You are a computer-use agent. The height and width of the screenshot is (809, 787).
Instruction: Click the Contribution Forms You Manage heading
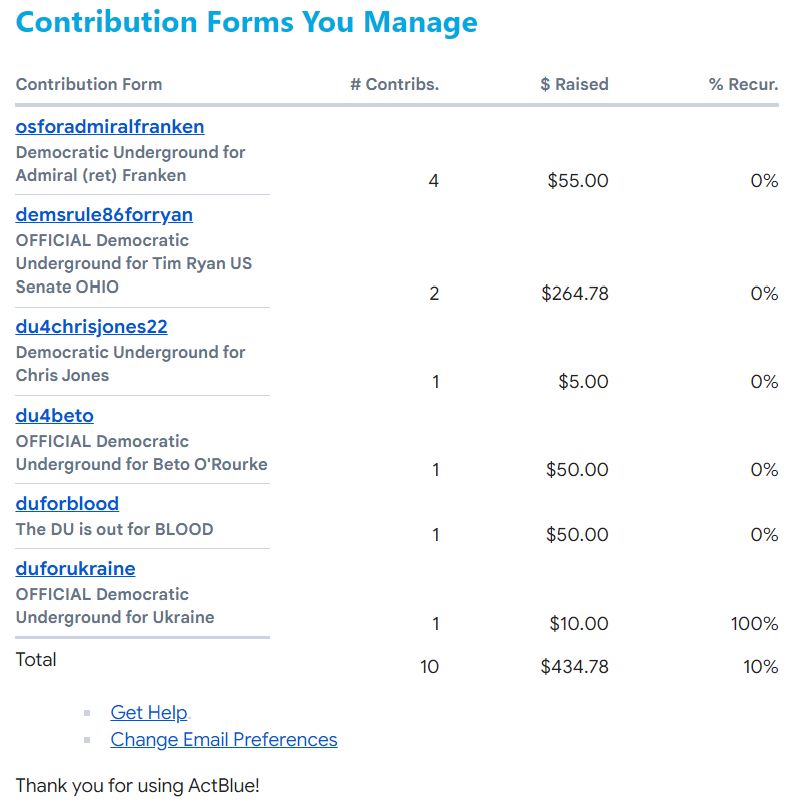pos(247,22)
